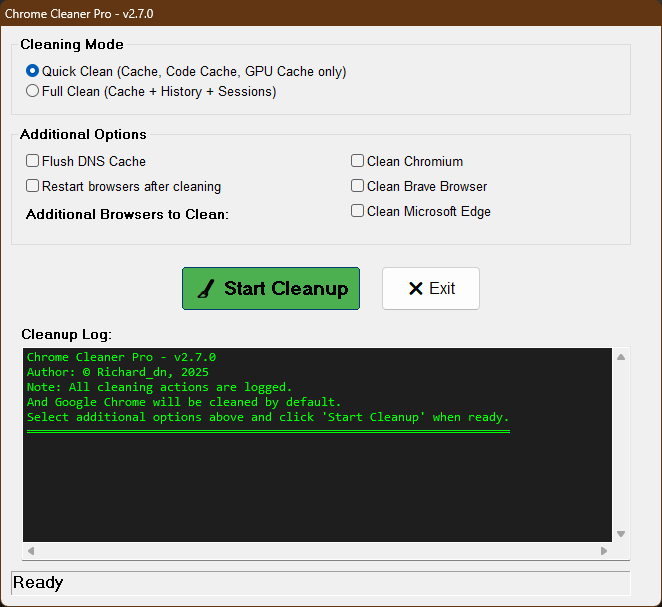This screenshot has width=662, height=607.
Task: Click the first log line 'Chrome Cleaner Pro - v2.7.0'
Action: coord(121,357)
